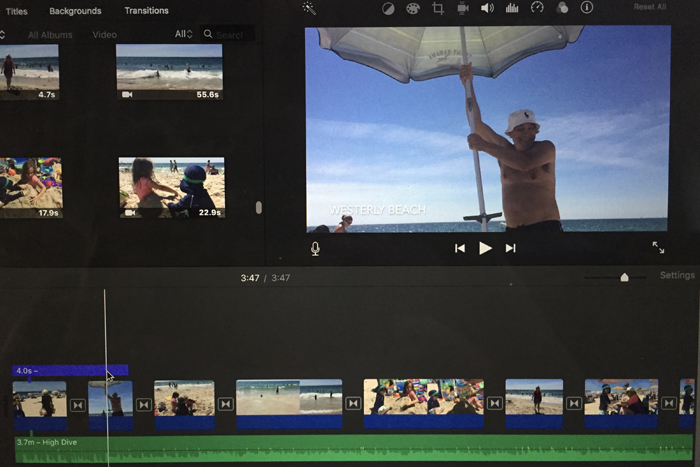Select the crop tool
The height and width of the screenshot is (467, 700).
coord(438,8)
